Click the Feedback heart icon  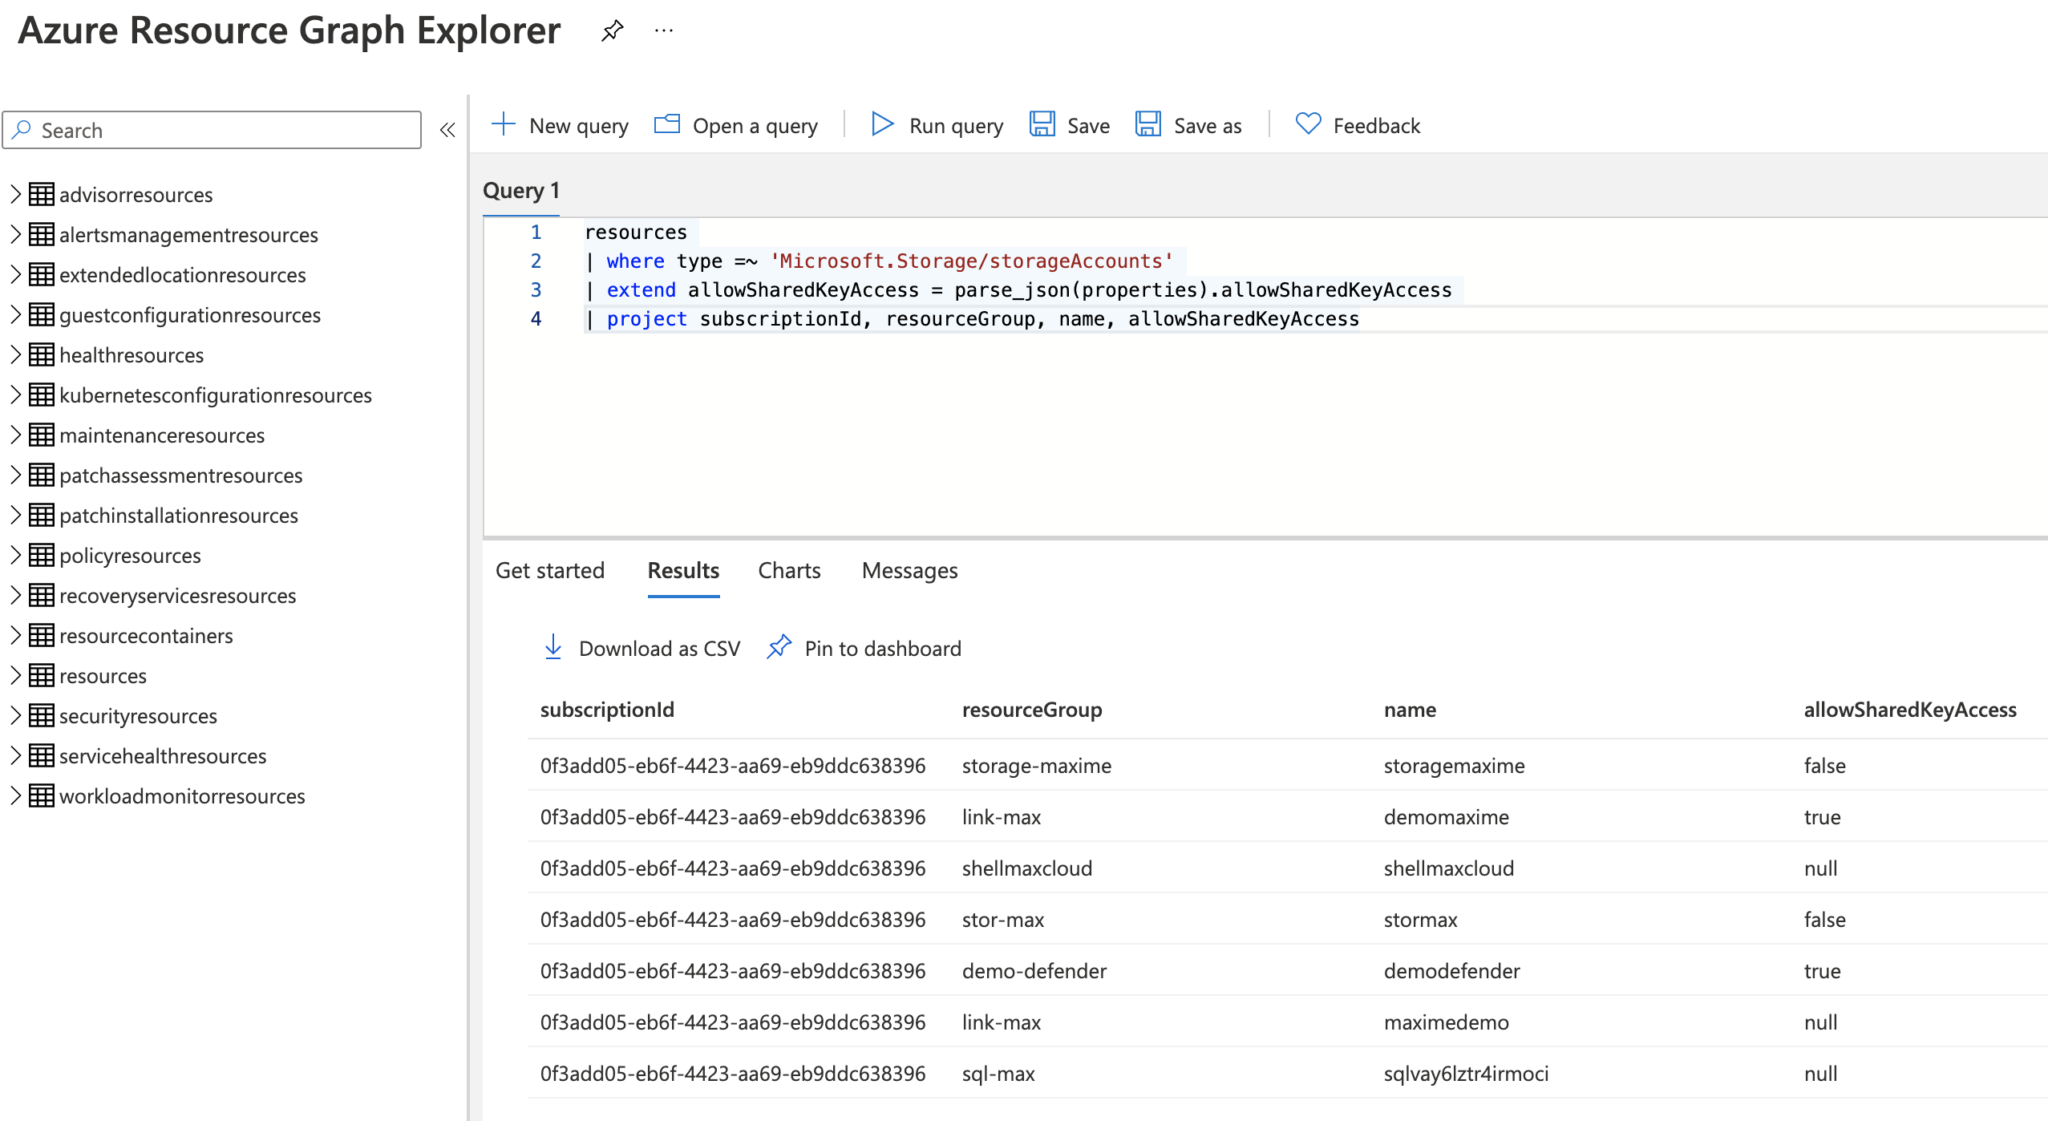point(1308,124)
